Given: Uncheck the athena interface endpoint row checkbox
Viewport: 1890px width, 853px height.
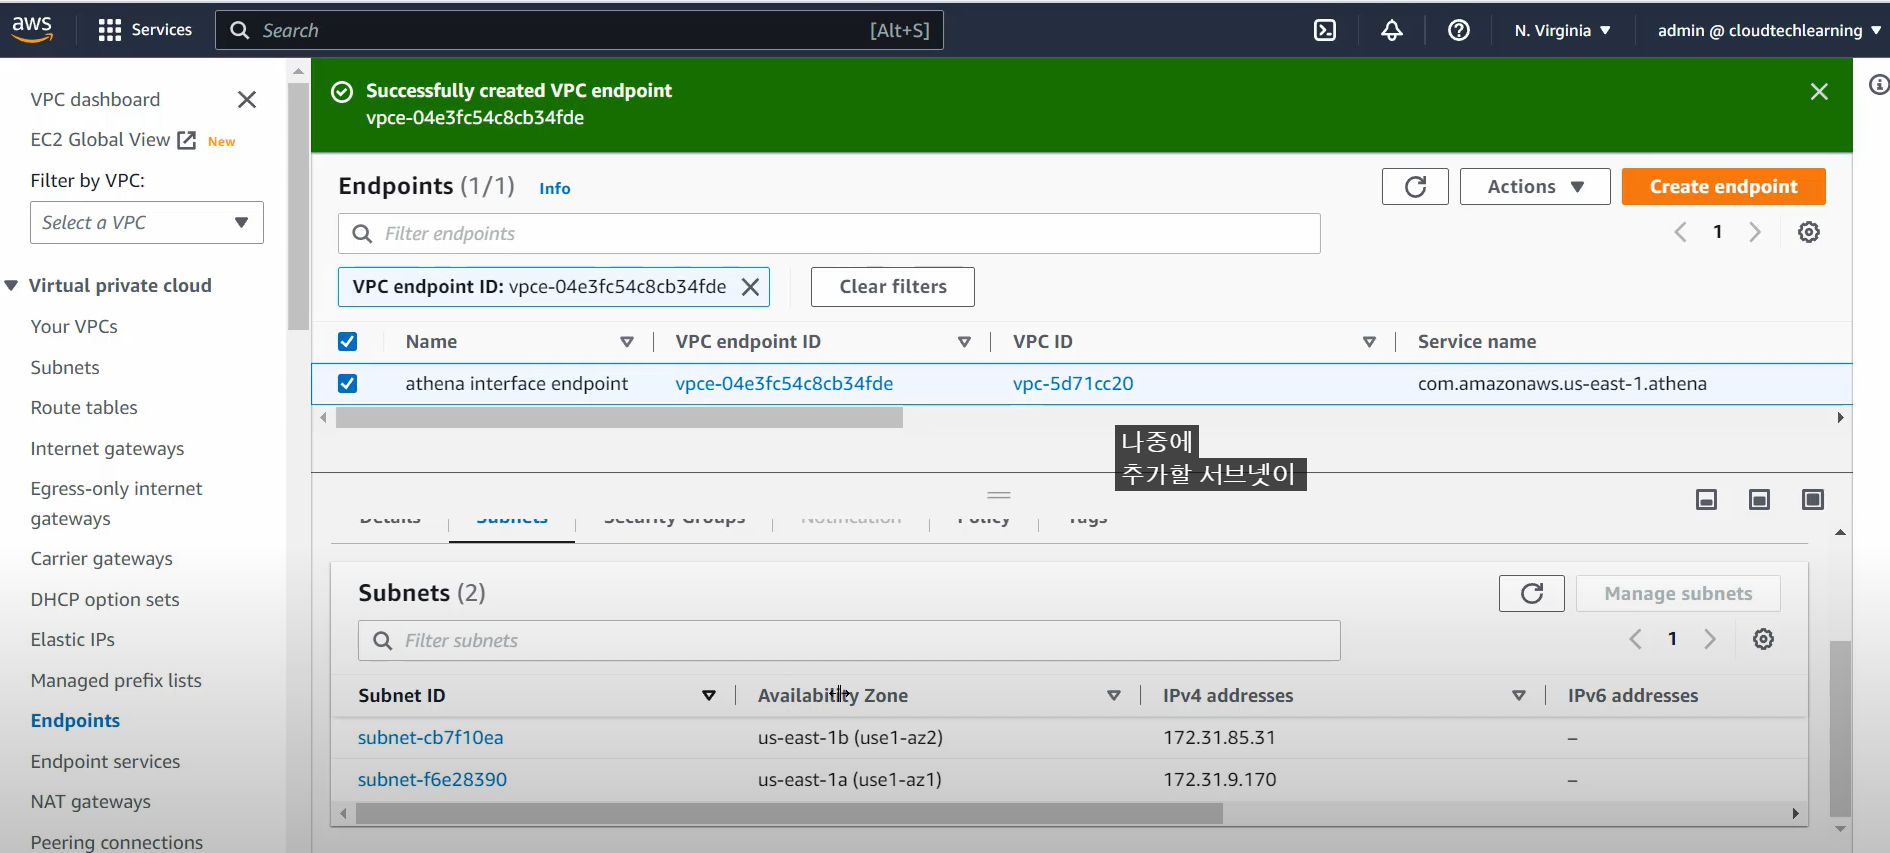Looking at the screenshot, I should coord(347,384).
